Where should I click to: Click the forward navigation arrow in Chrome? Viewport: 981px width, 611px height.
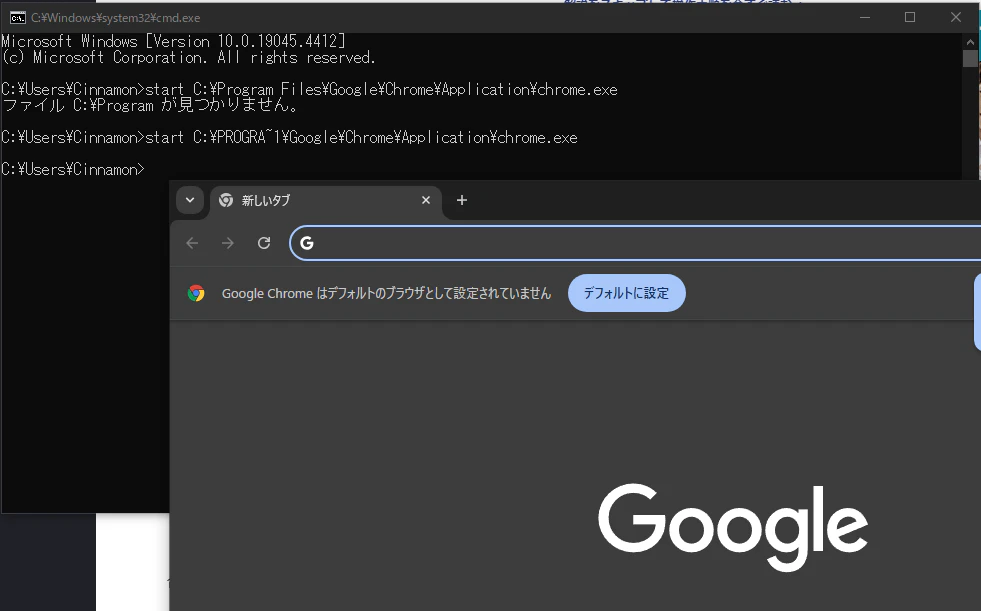227,243
